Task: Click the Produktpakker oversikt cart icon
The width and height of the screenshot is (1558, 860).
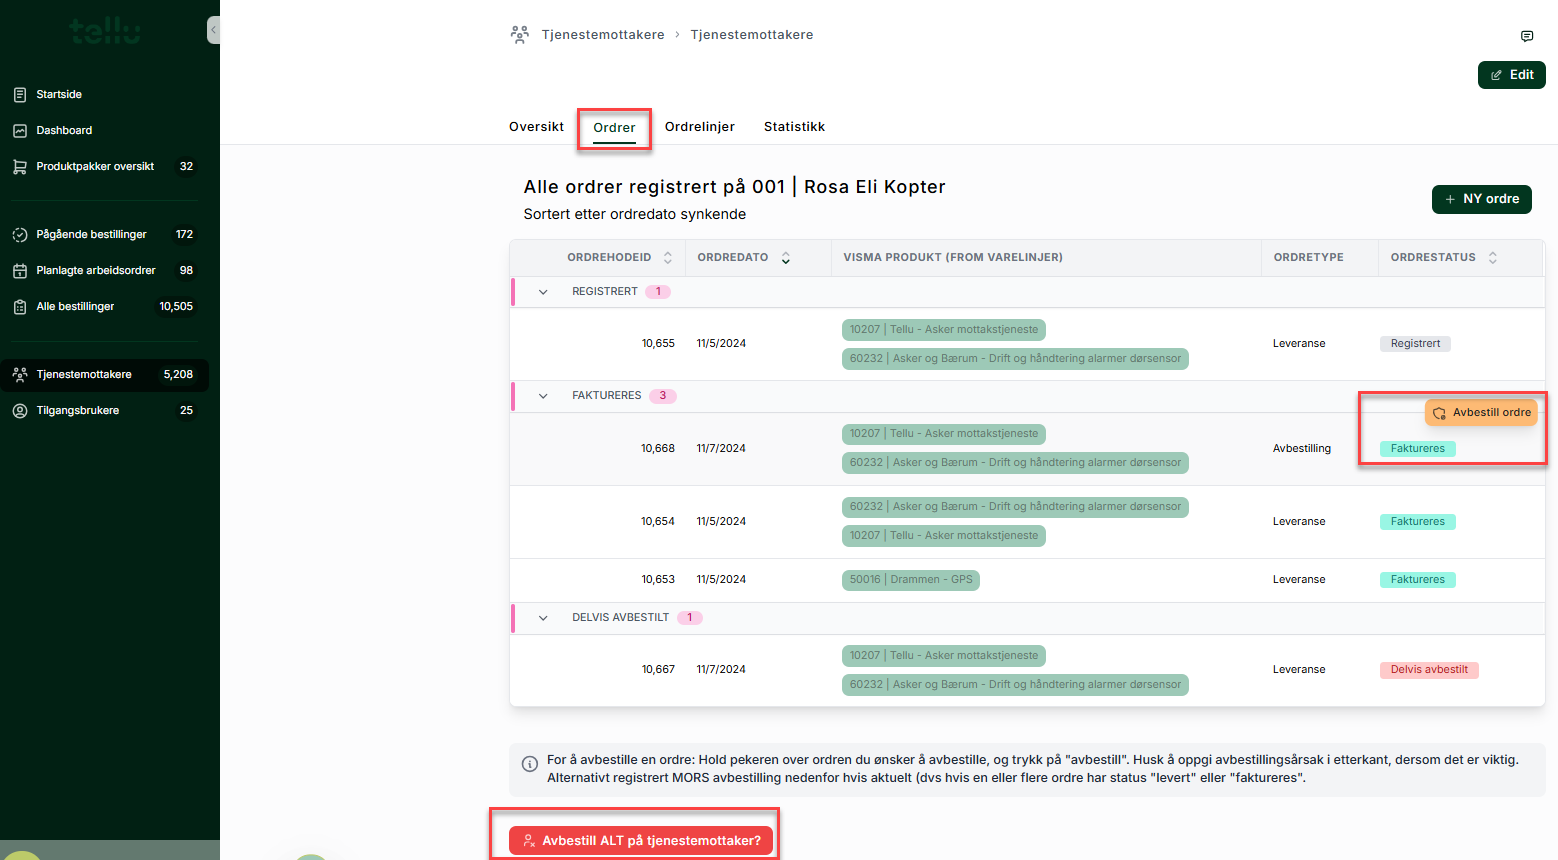Action: [x=20, y=167]
